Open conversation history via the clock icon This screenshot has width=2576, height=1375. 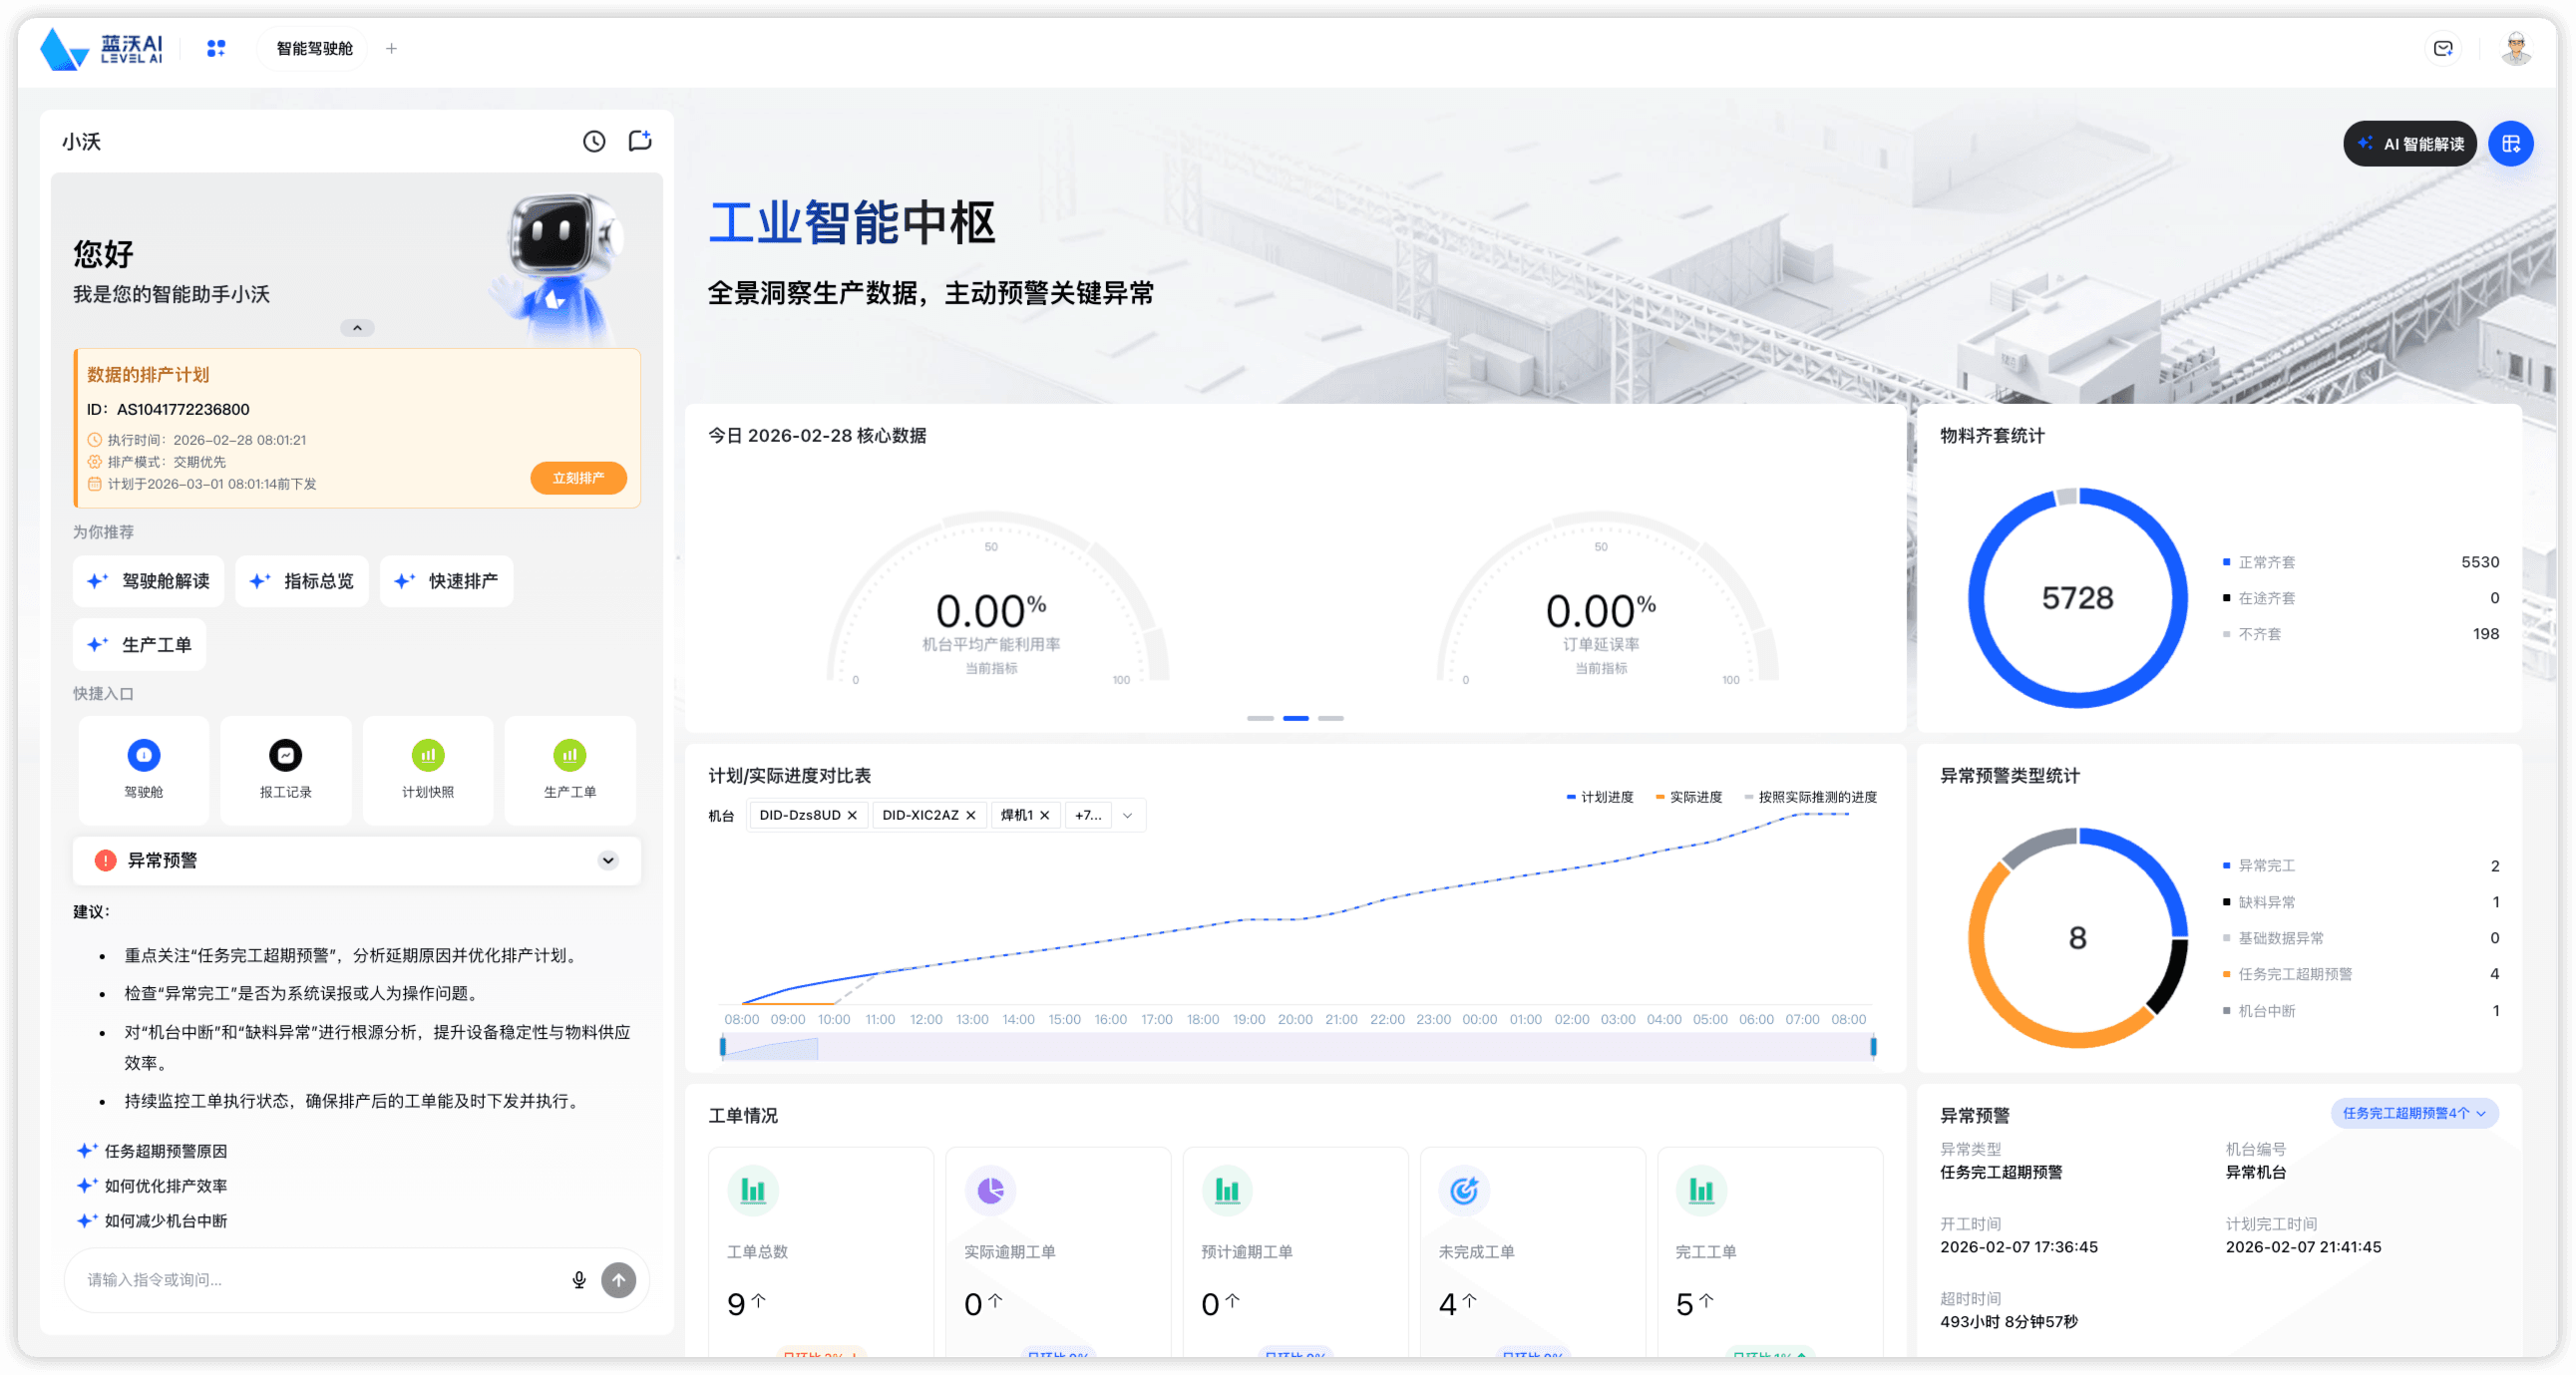594,142
